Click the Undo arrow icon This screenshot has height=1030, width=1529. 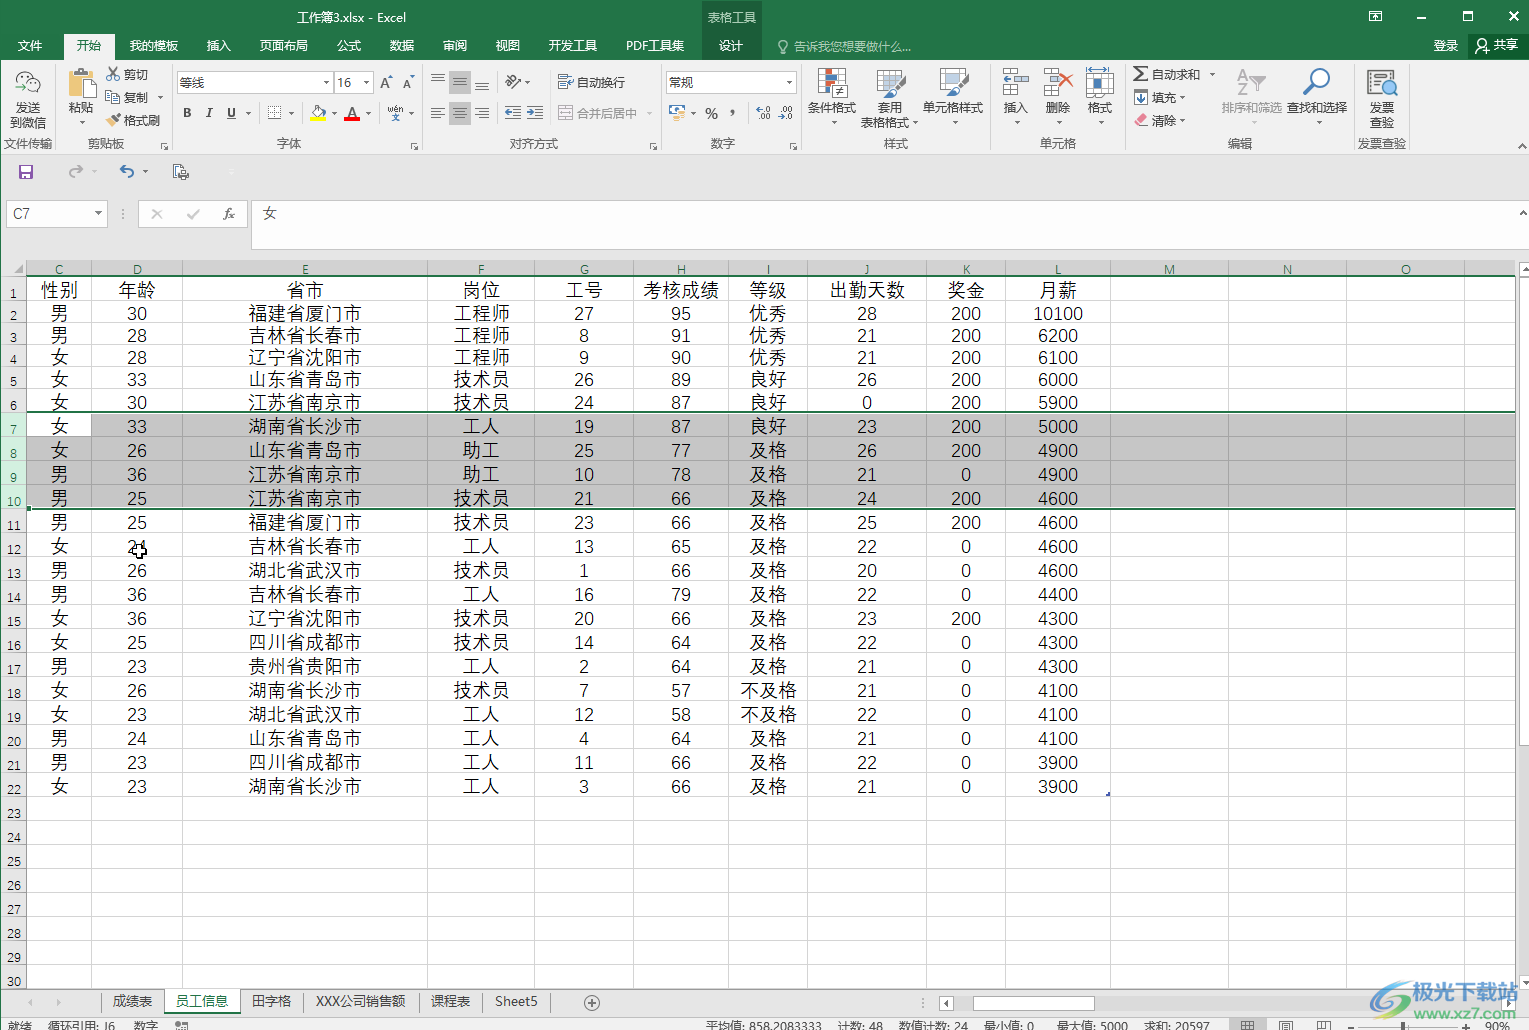(127, 172)
